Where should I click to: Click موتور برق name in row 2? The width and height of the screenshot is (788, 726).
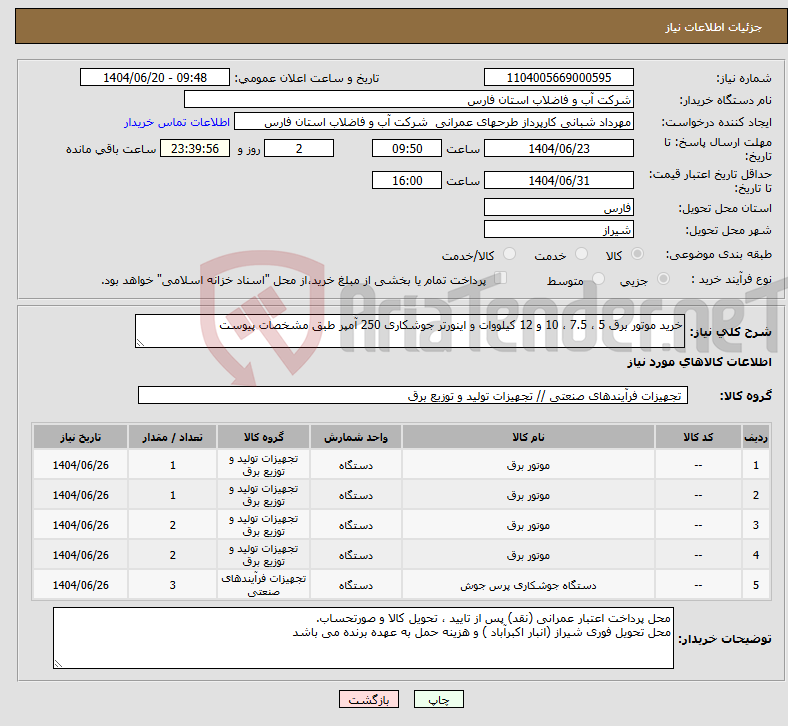(x=528, y=495)
